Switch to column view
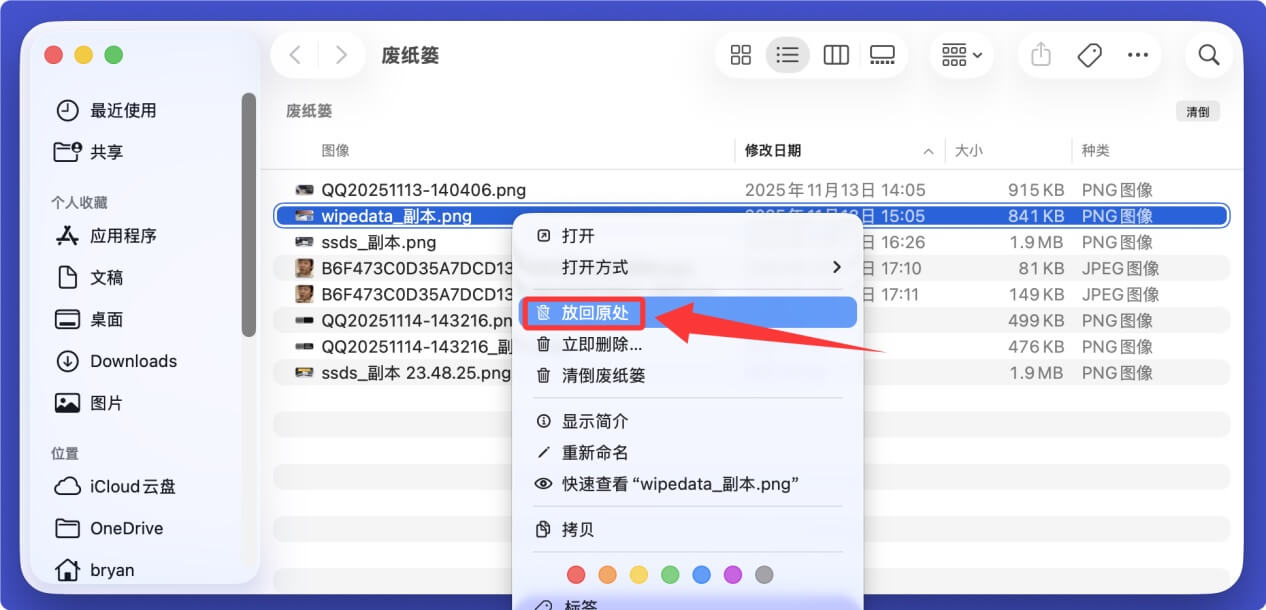 tap(835, 55)
